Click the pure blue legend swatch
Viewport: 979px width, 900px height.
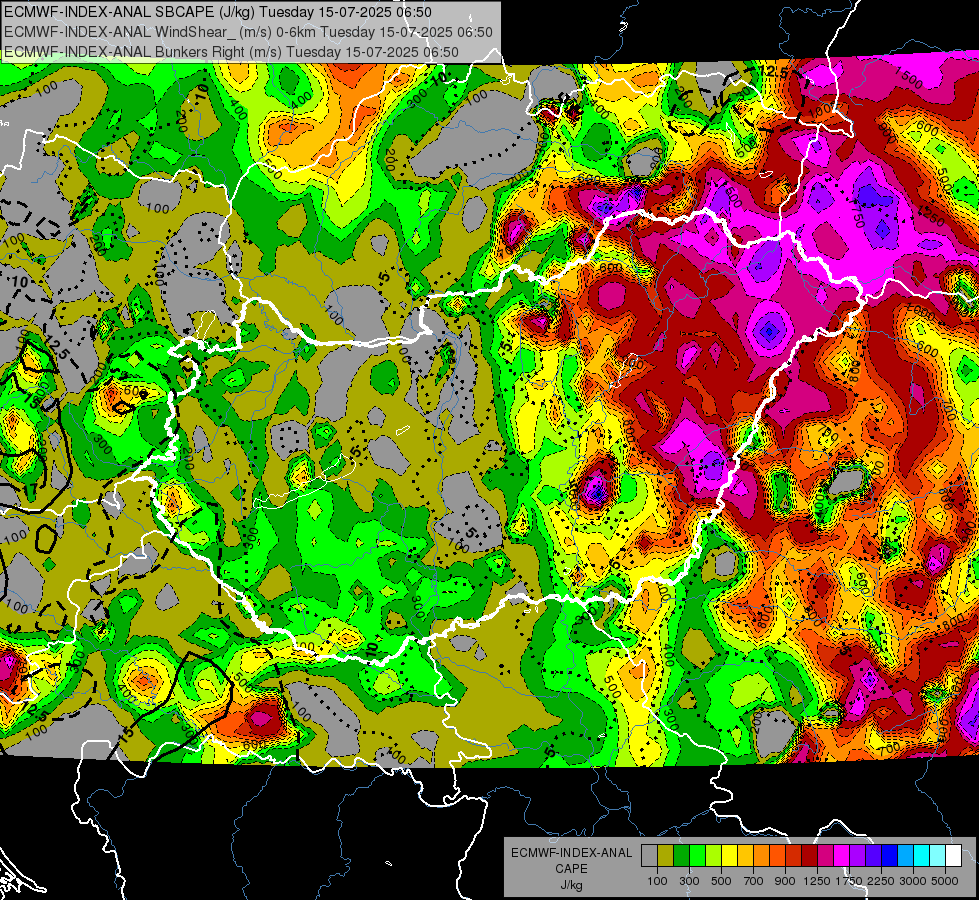(889, 855)
